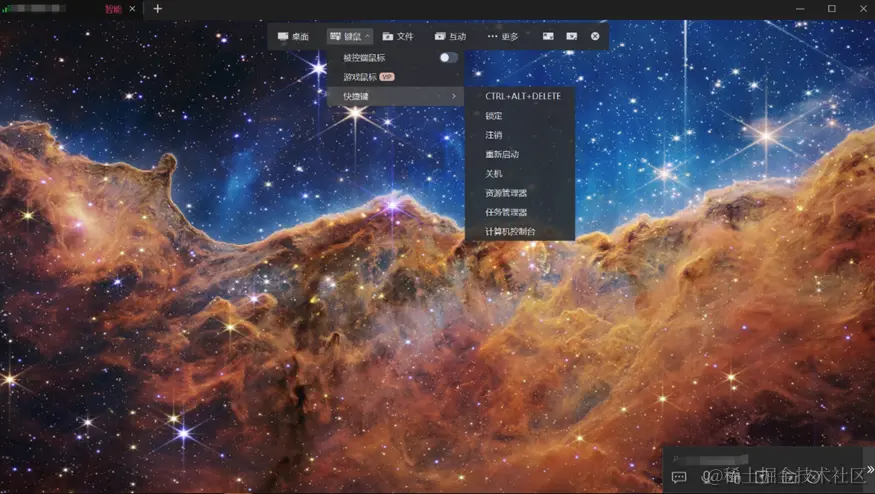Expand the 快捷键 submenu arrow
The image size is (875, 494).
coord(454,96)
